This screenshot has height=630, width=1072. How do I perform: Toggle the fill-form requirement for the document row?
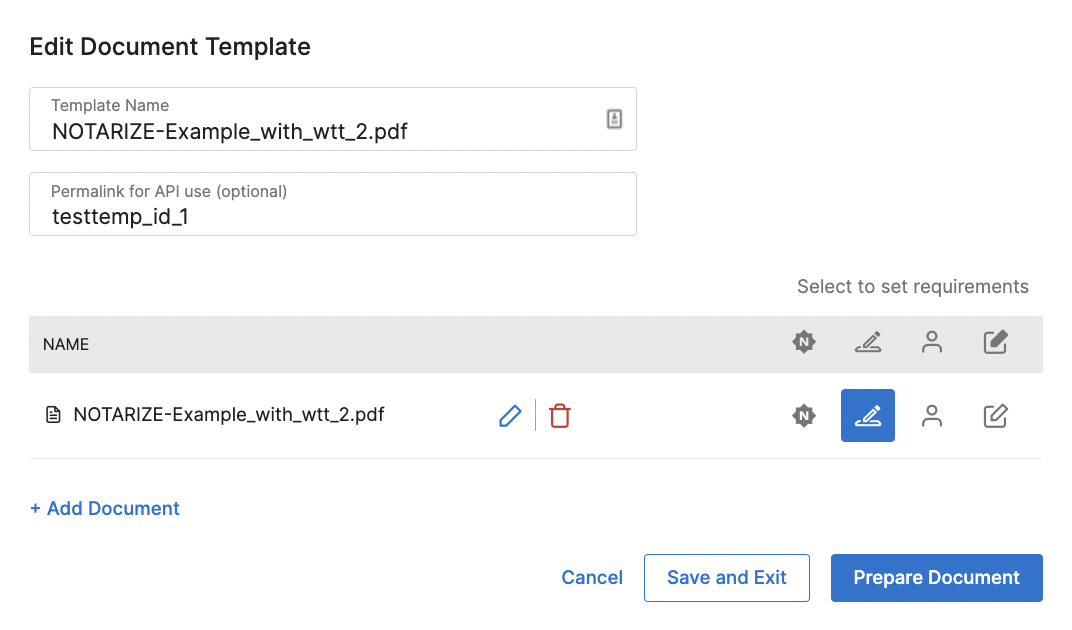(995, 416)
